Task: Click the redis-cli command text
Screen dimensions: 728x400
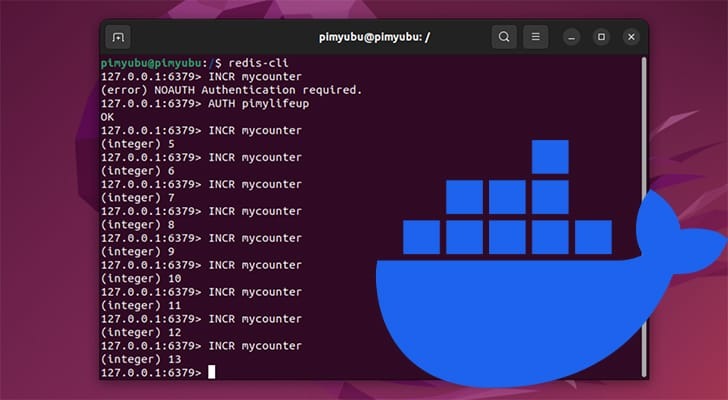Action: (258, 63)
